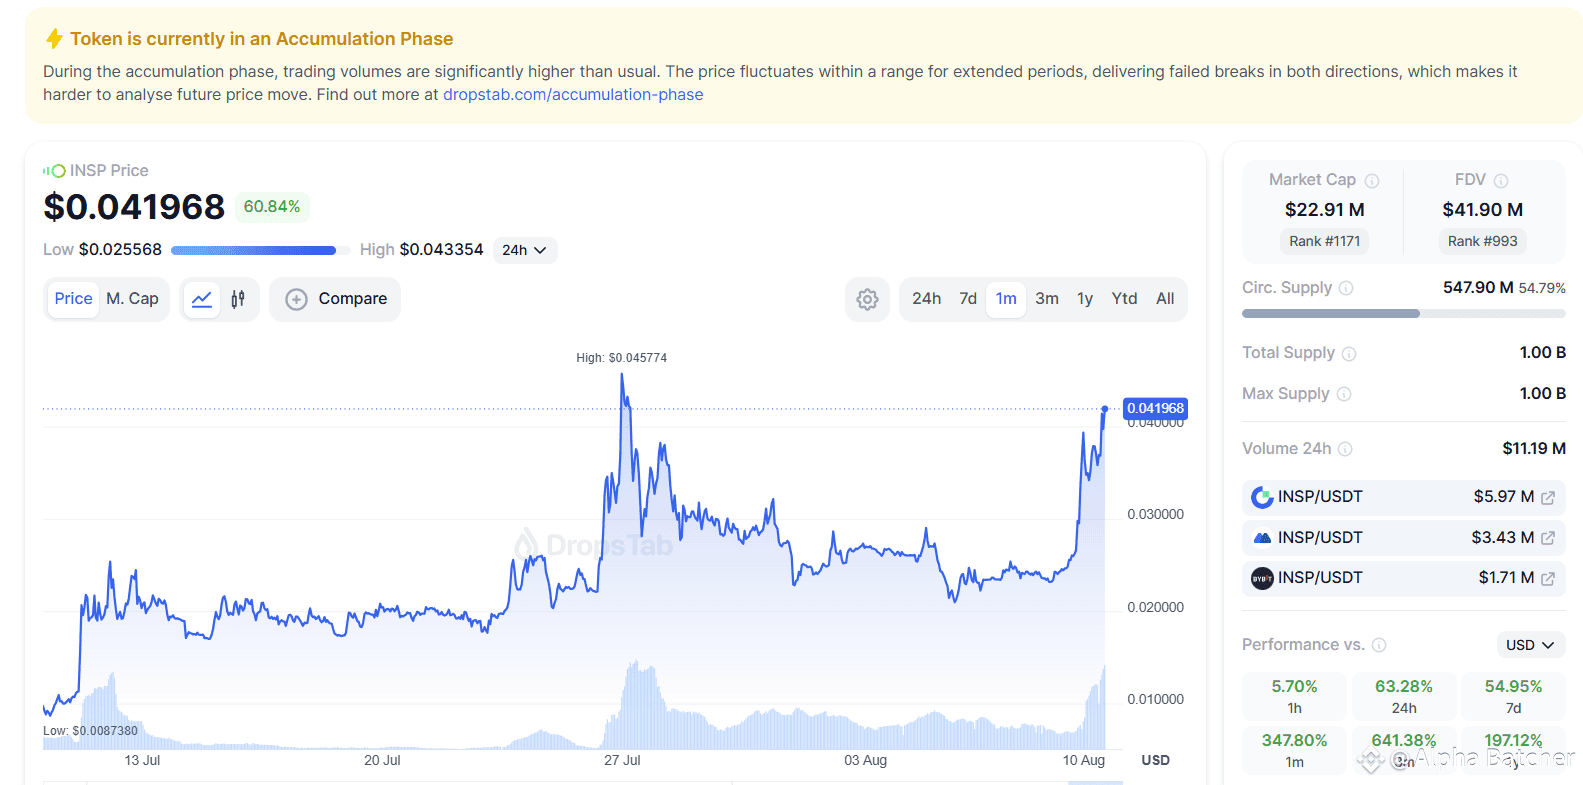Select the M. Cap tab

pyautogui.click(x=132, y=299)
